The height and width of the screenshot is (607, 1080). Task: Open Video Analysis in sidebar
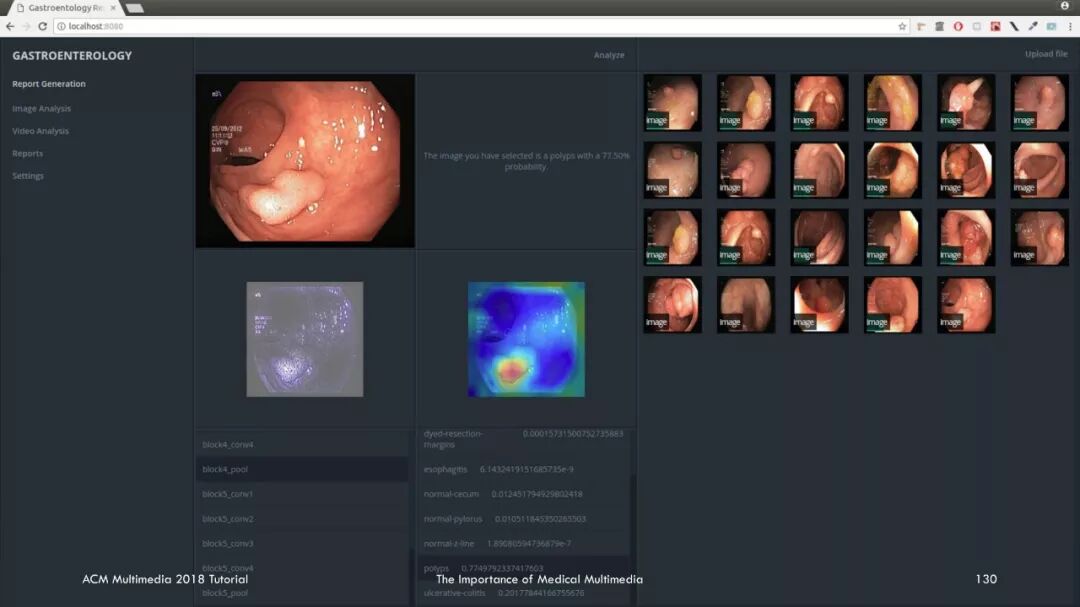tap(40, 131)
